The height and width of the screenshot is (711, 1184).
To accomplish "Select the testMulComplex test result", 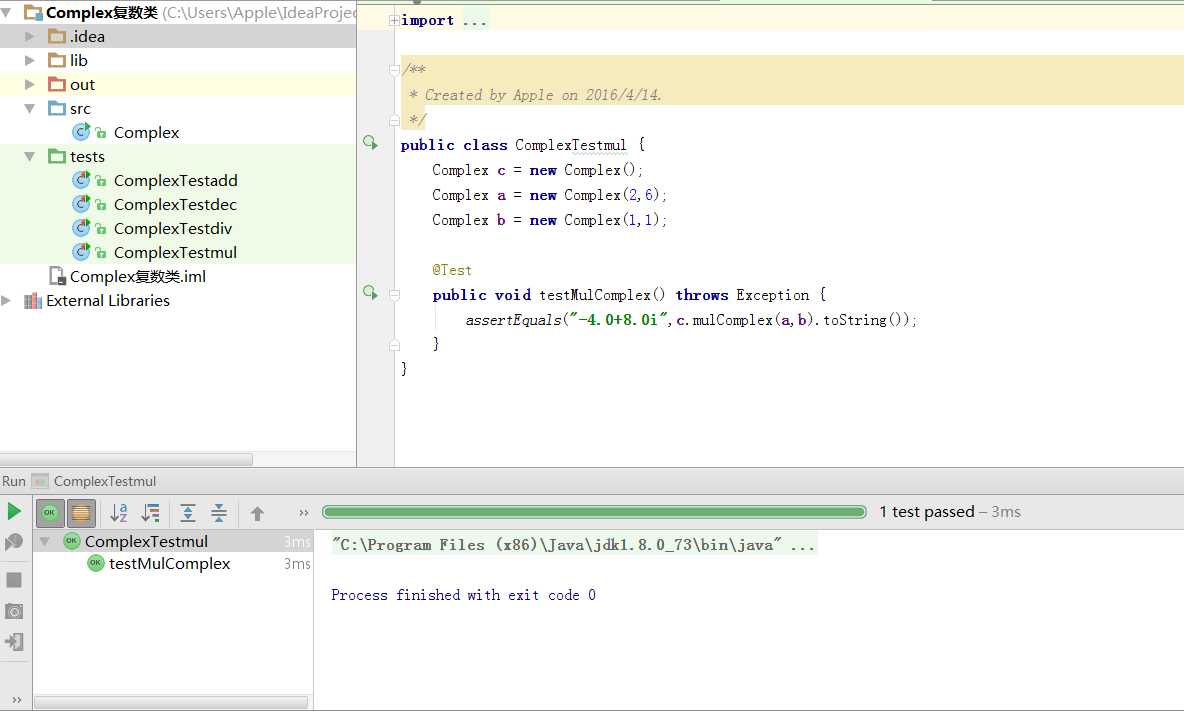I will click(169, 564).
